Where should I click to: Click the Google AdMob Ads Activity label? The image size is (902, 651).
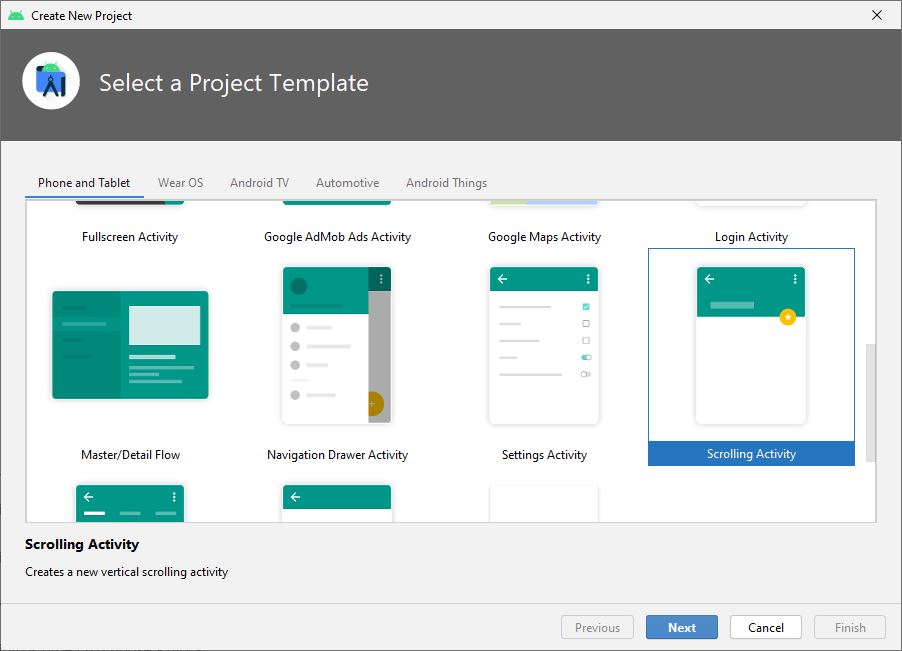338,237
